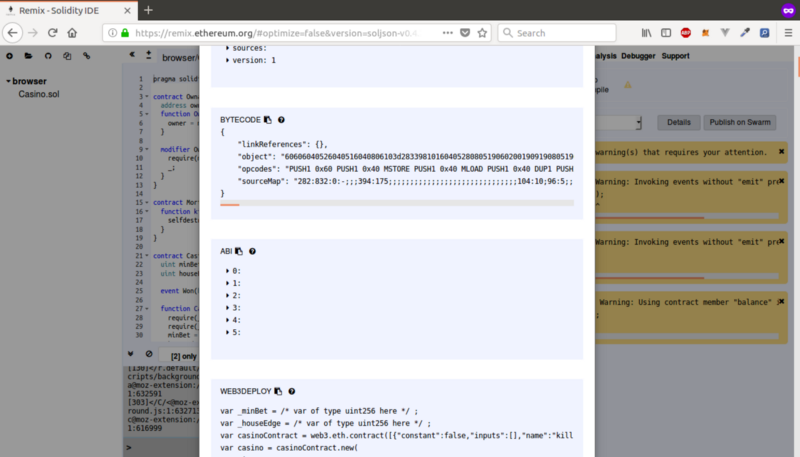
Task: Close the Remix browser tab
Action: click(127, 10)
